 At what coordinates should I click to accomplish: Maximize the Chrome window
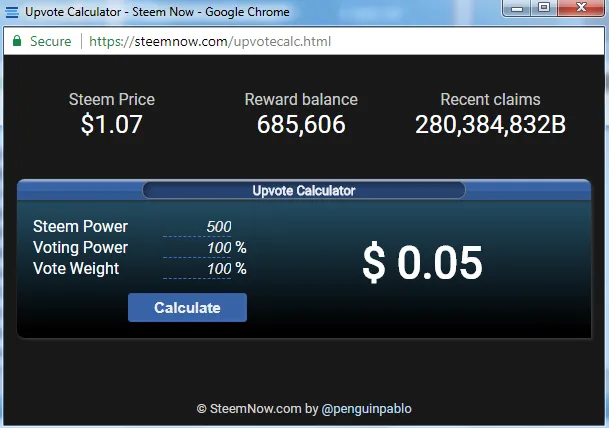tap(544, 8)
